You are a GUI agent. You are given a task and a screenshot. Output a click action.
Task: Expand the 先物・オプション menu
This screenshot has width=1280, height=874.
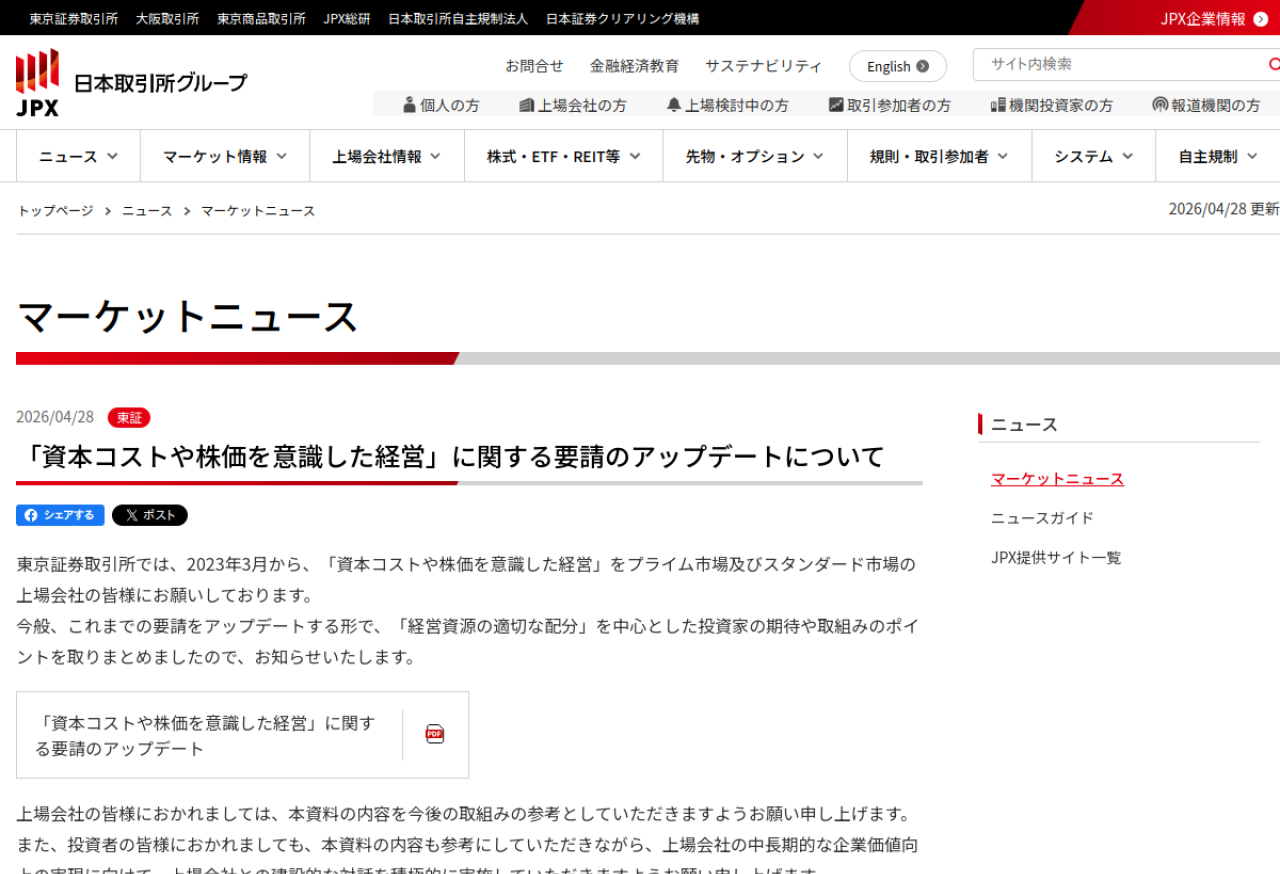click(x=755, y=156)
